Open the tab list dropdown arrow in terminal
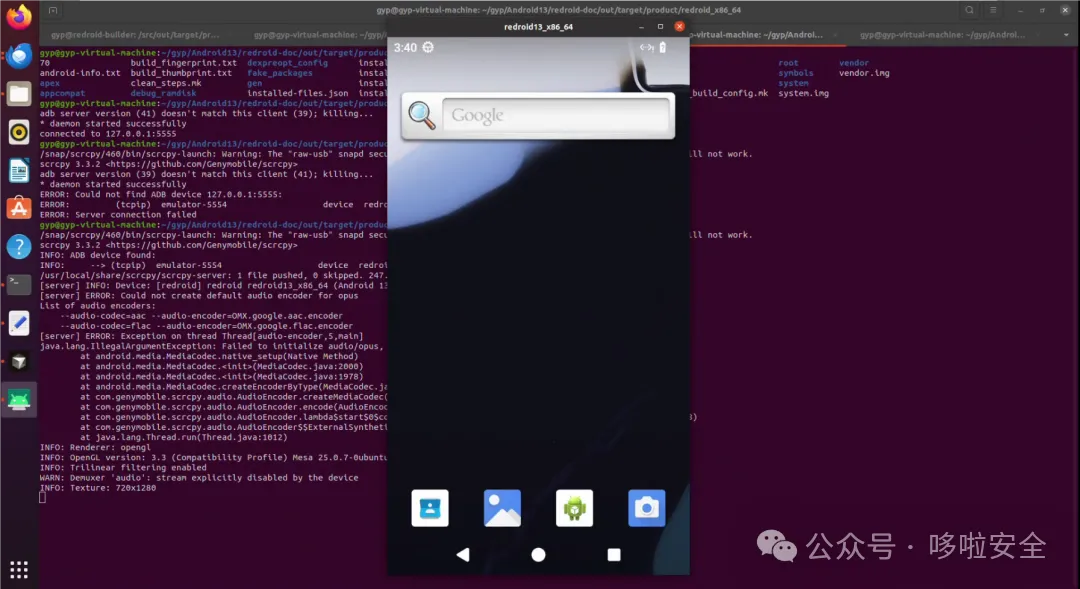The image size is (1080, 589). pos(1066,34)
